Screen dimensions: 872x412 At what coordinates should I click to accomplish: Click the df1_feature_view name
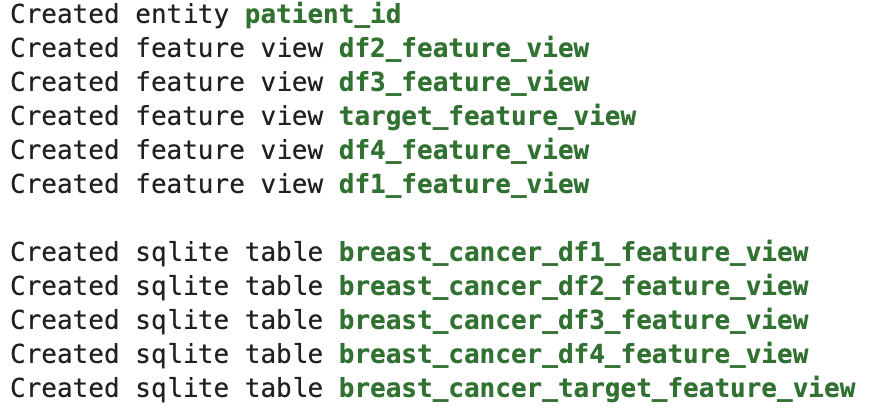click(x=464, y=185)
